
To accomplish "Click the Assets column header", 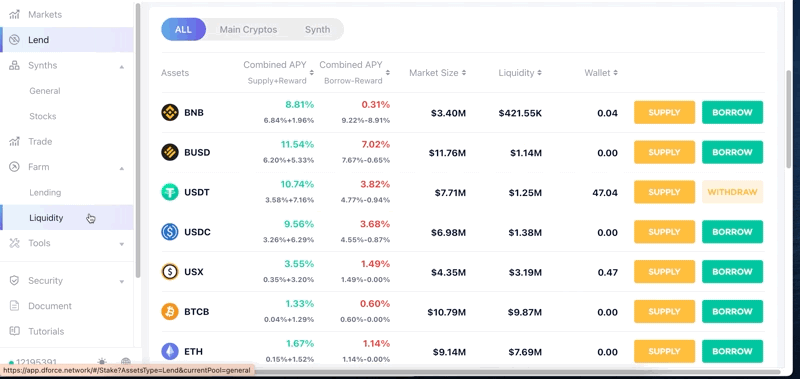I will click(175, 73).
